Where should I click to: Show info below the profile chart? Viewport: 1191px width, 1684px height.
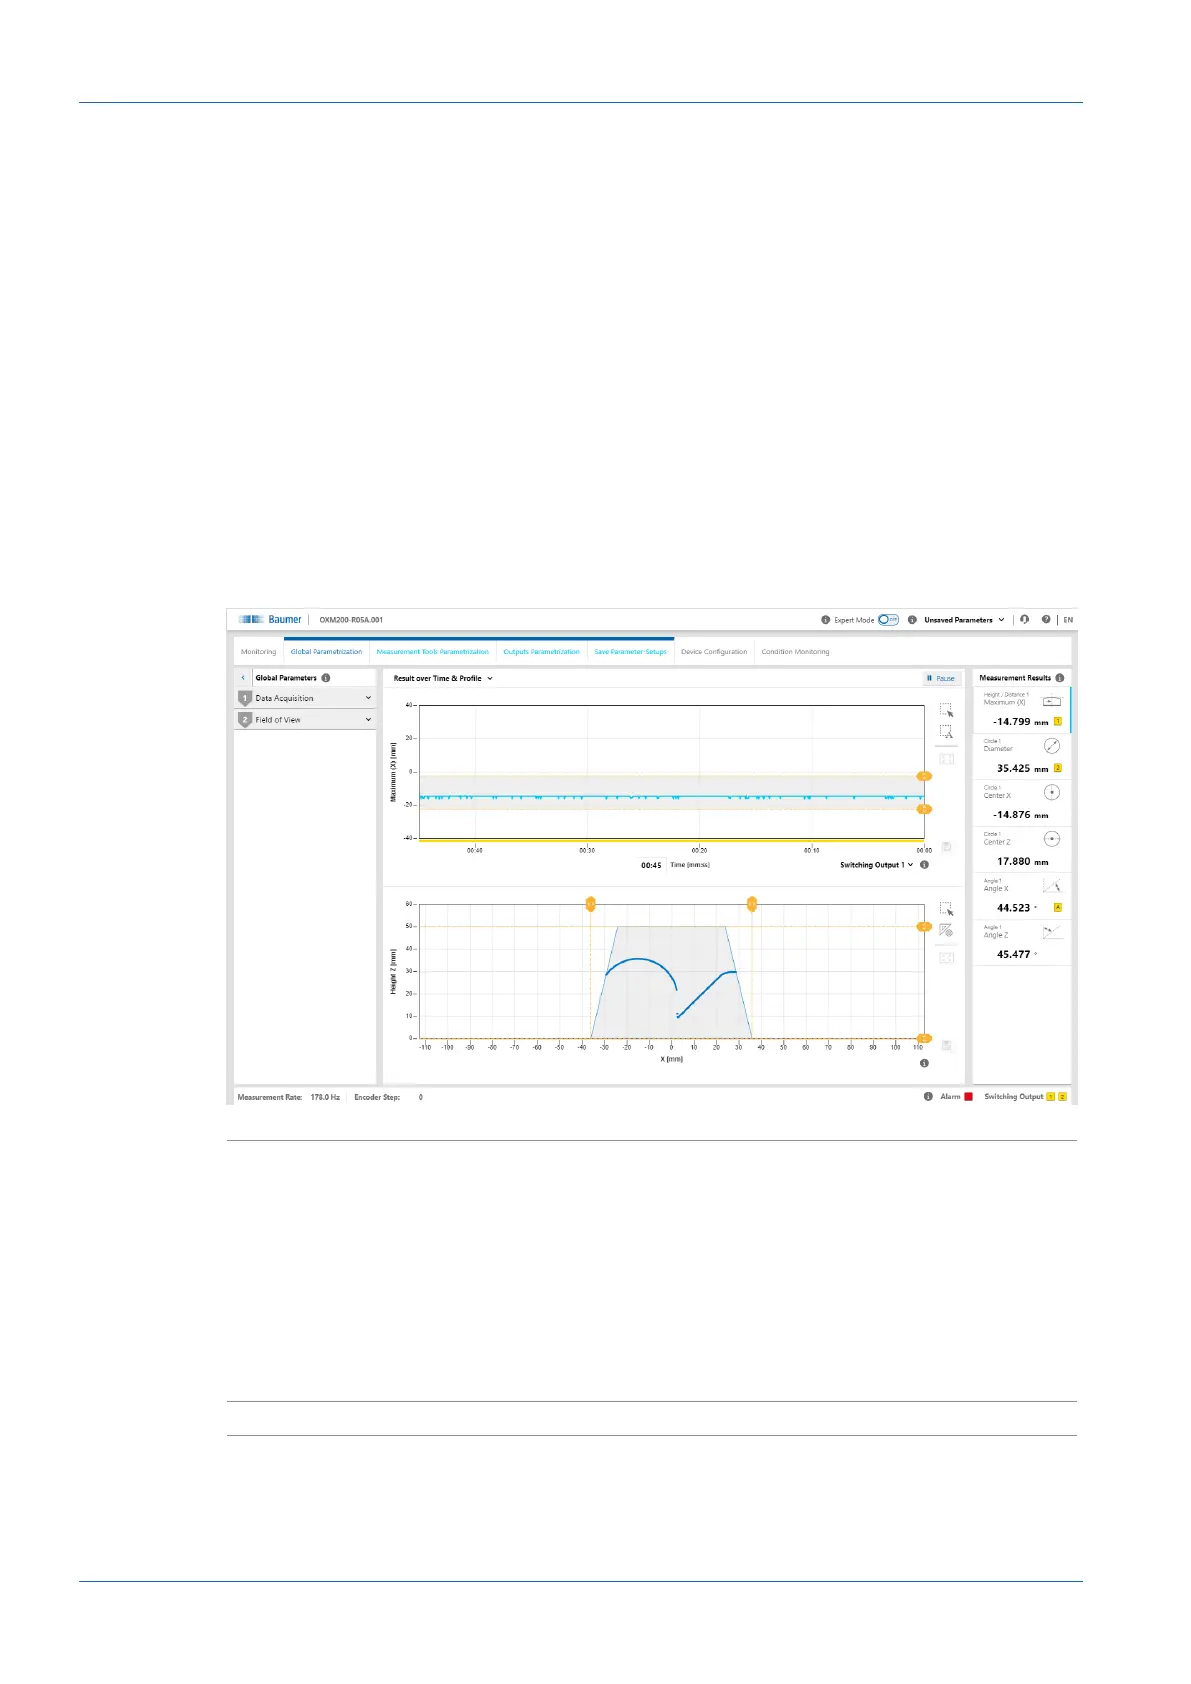tap(925, 1064)
